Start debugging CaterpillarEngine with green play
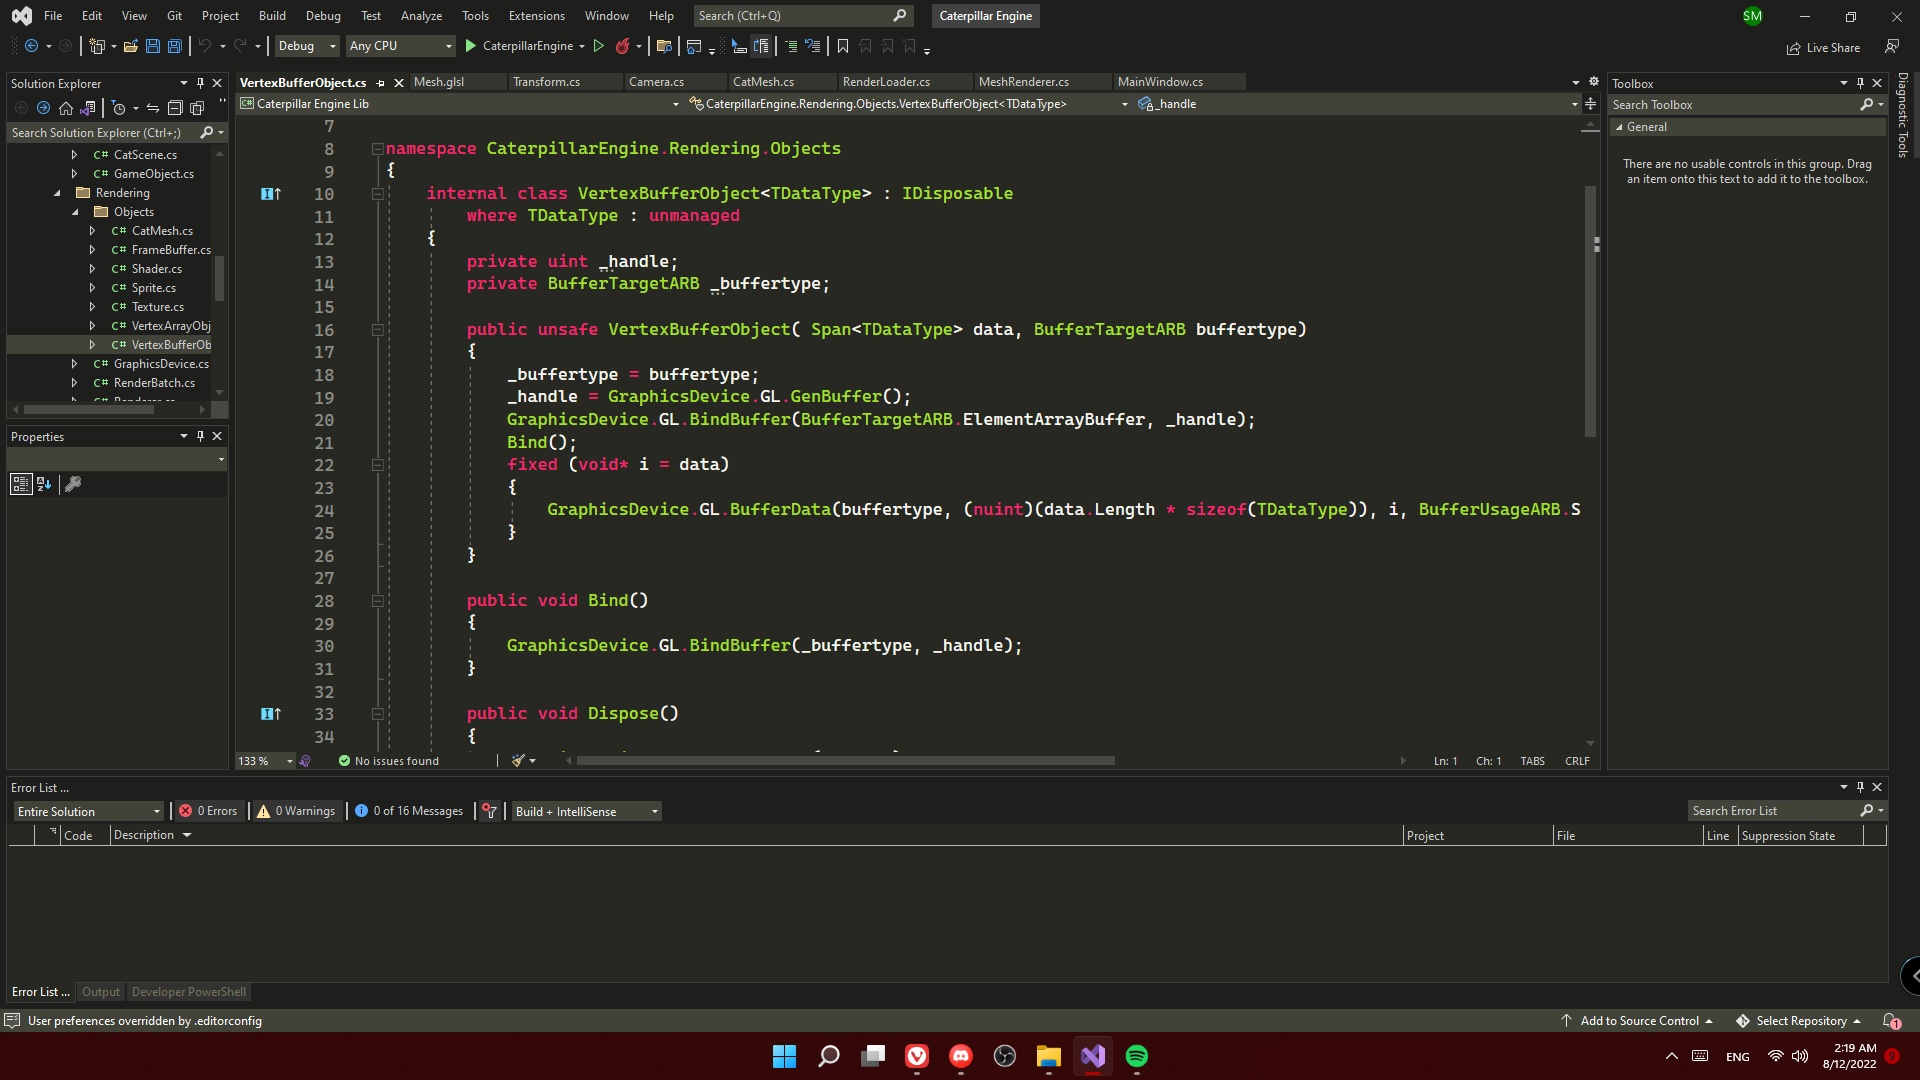 (x=471, y=46)
